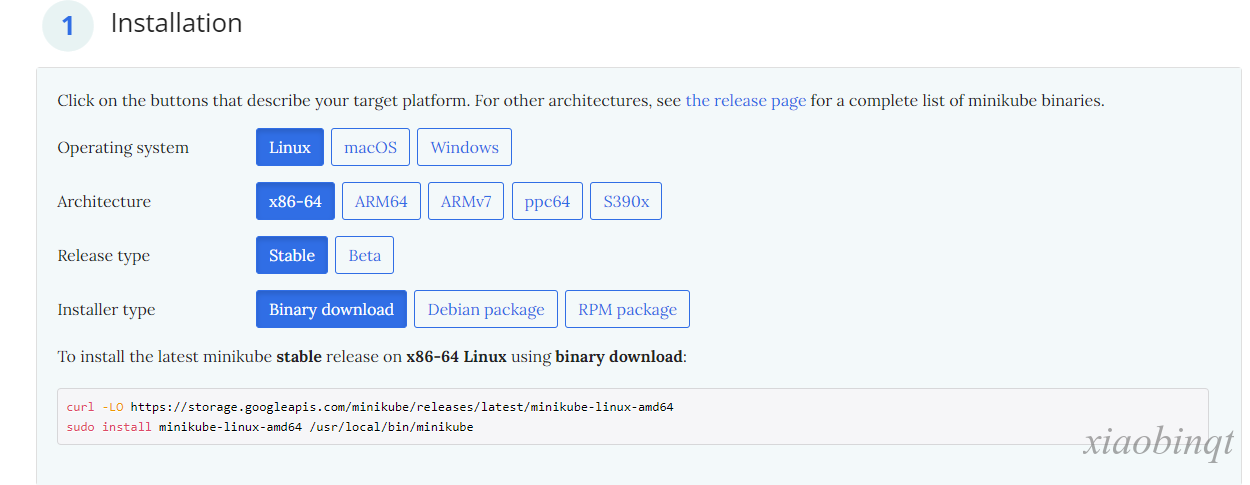Pick the ARMv7 architecture
1250x485 pixels.
point(466,201)
